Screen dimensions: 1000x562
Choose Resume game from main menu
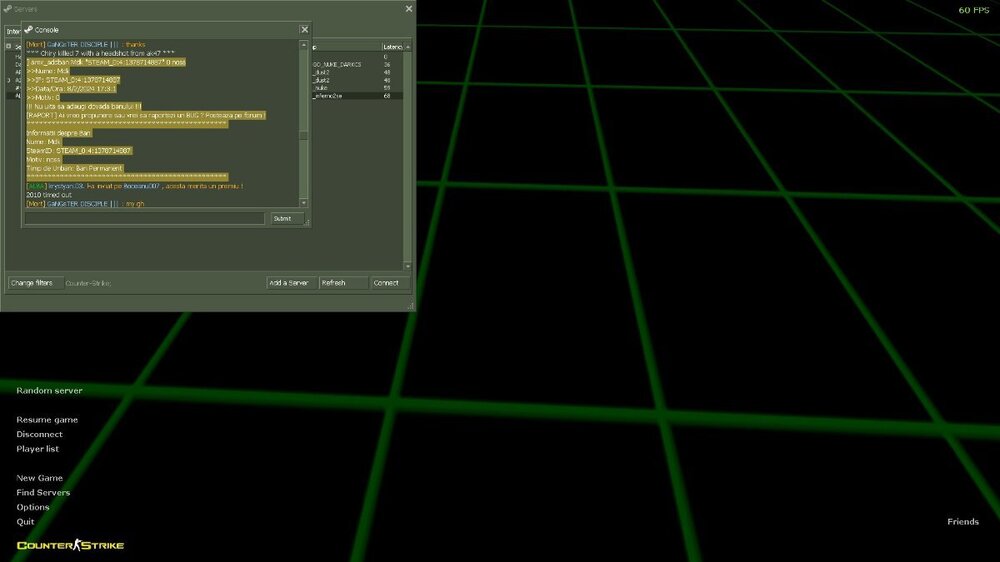pos(47,420)
